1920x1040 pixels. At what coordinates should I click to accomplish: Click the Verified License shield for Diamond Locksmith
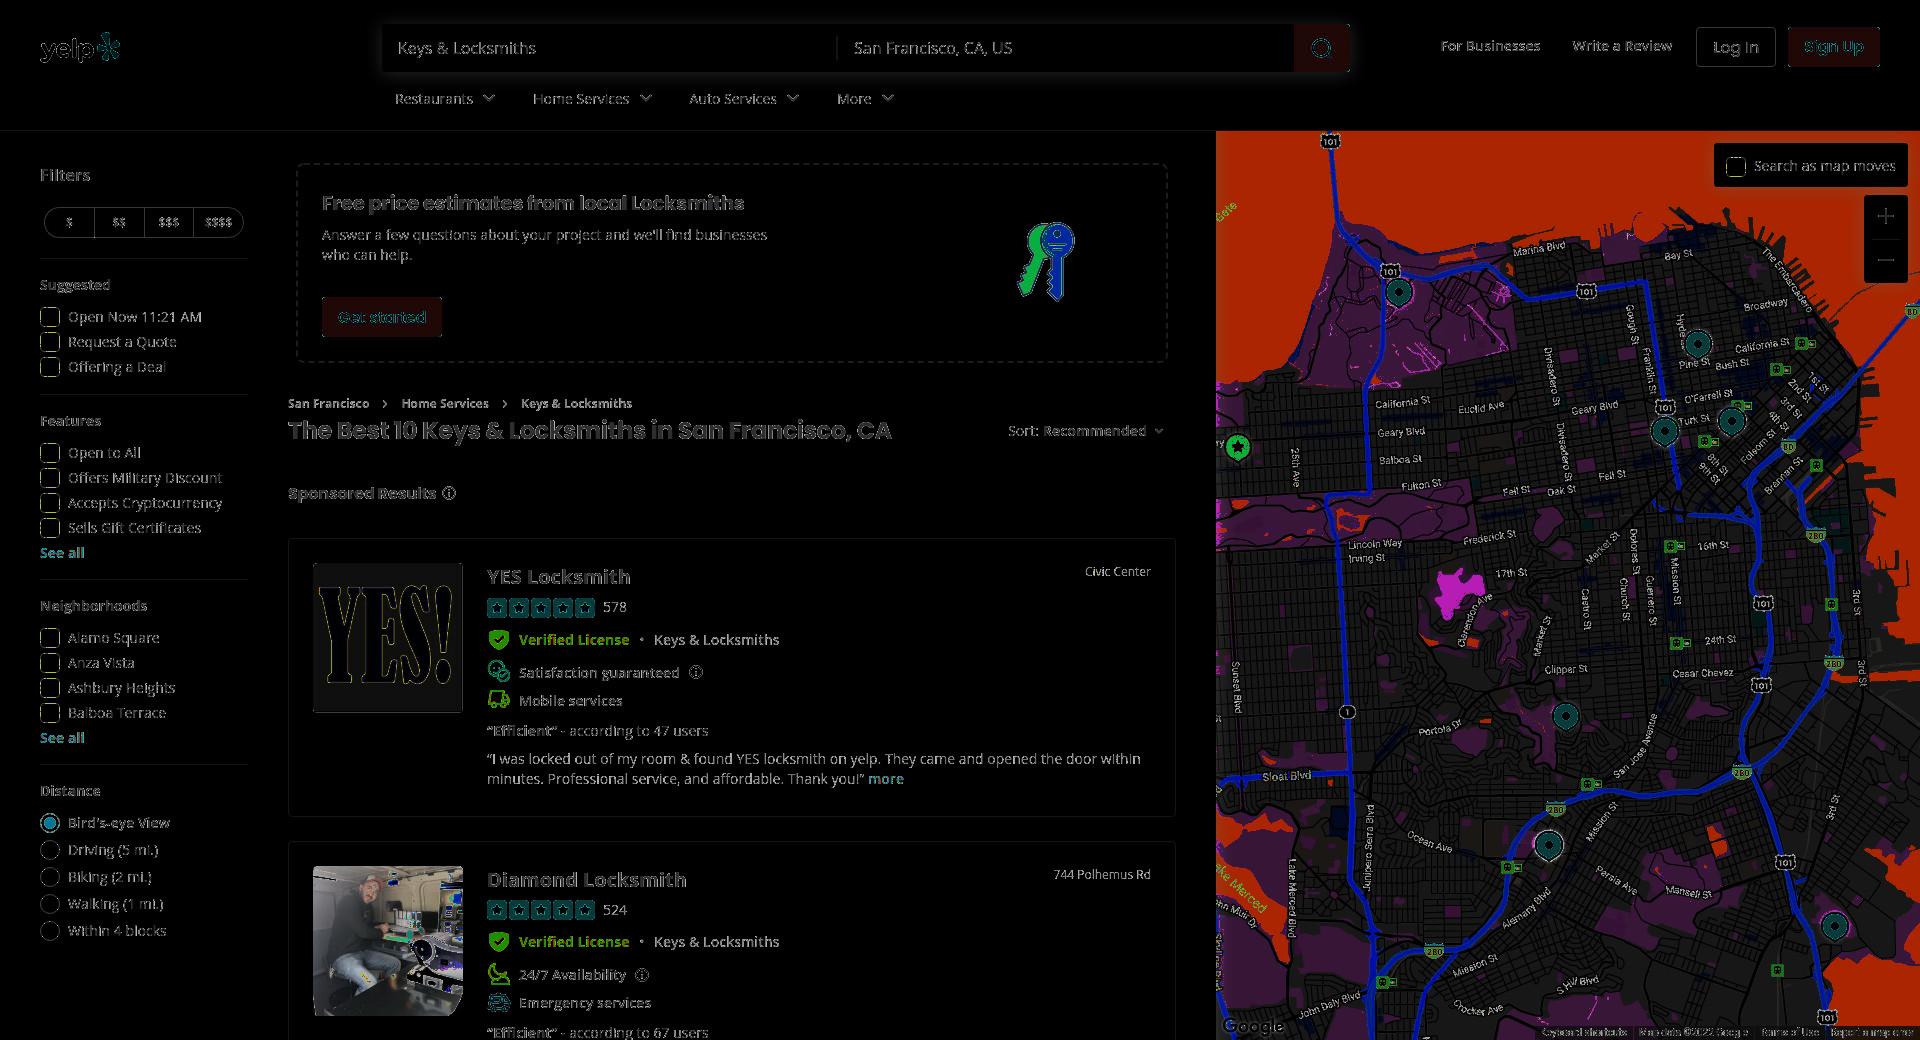coord(498,941)
